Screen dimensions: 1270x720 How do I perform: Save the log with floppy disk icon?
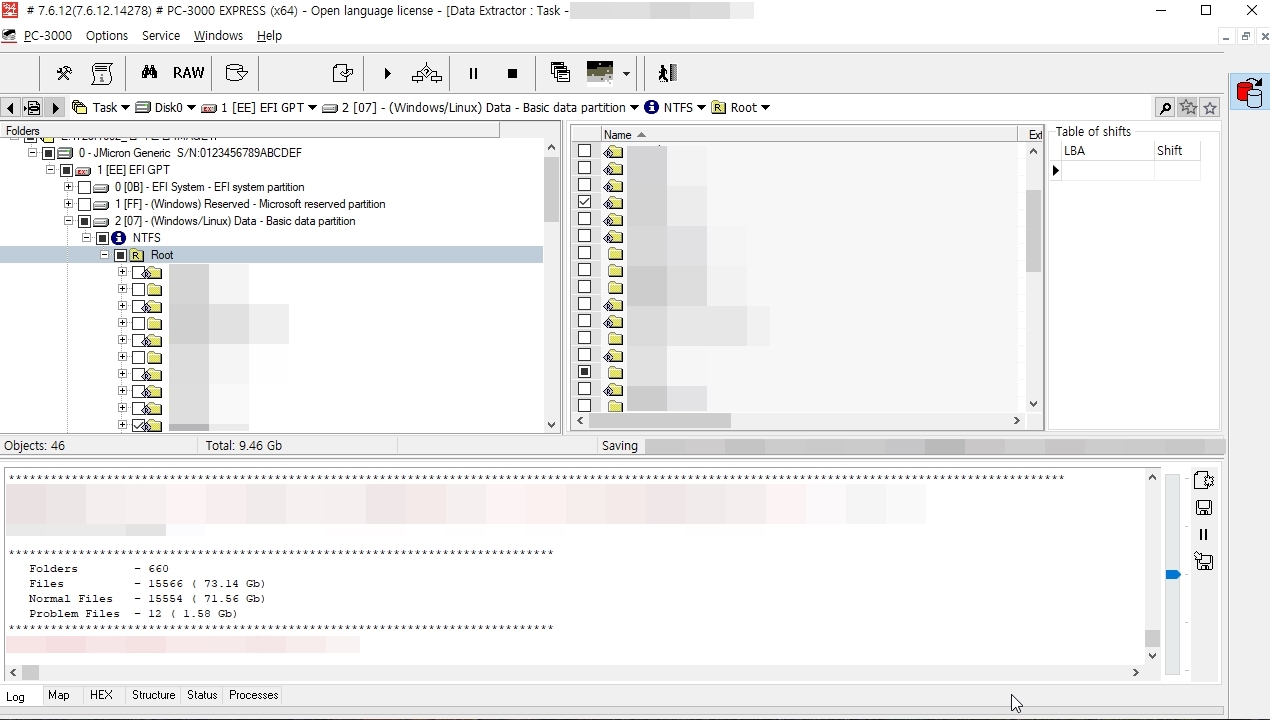pos(1204,508)
